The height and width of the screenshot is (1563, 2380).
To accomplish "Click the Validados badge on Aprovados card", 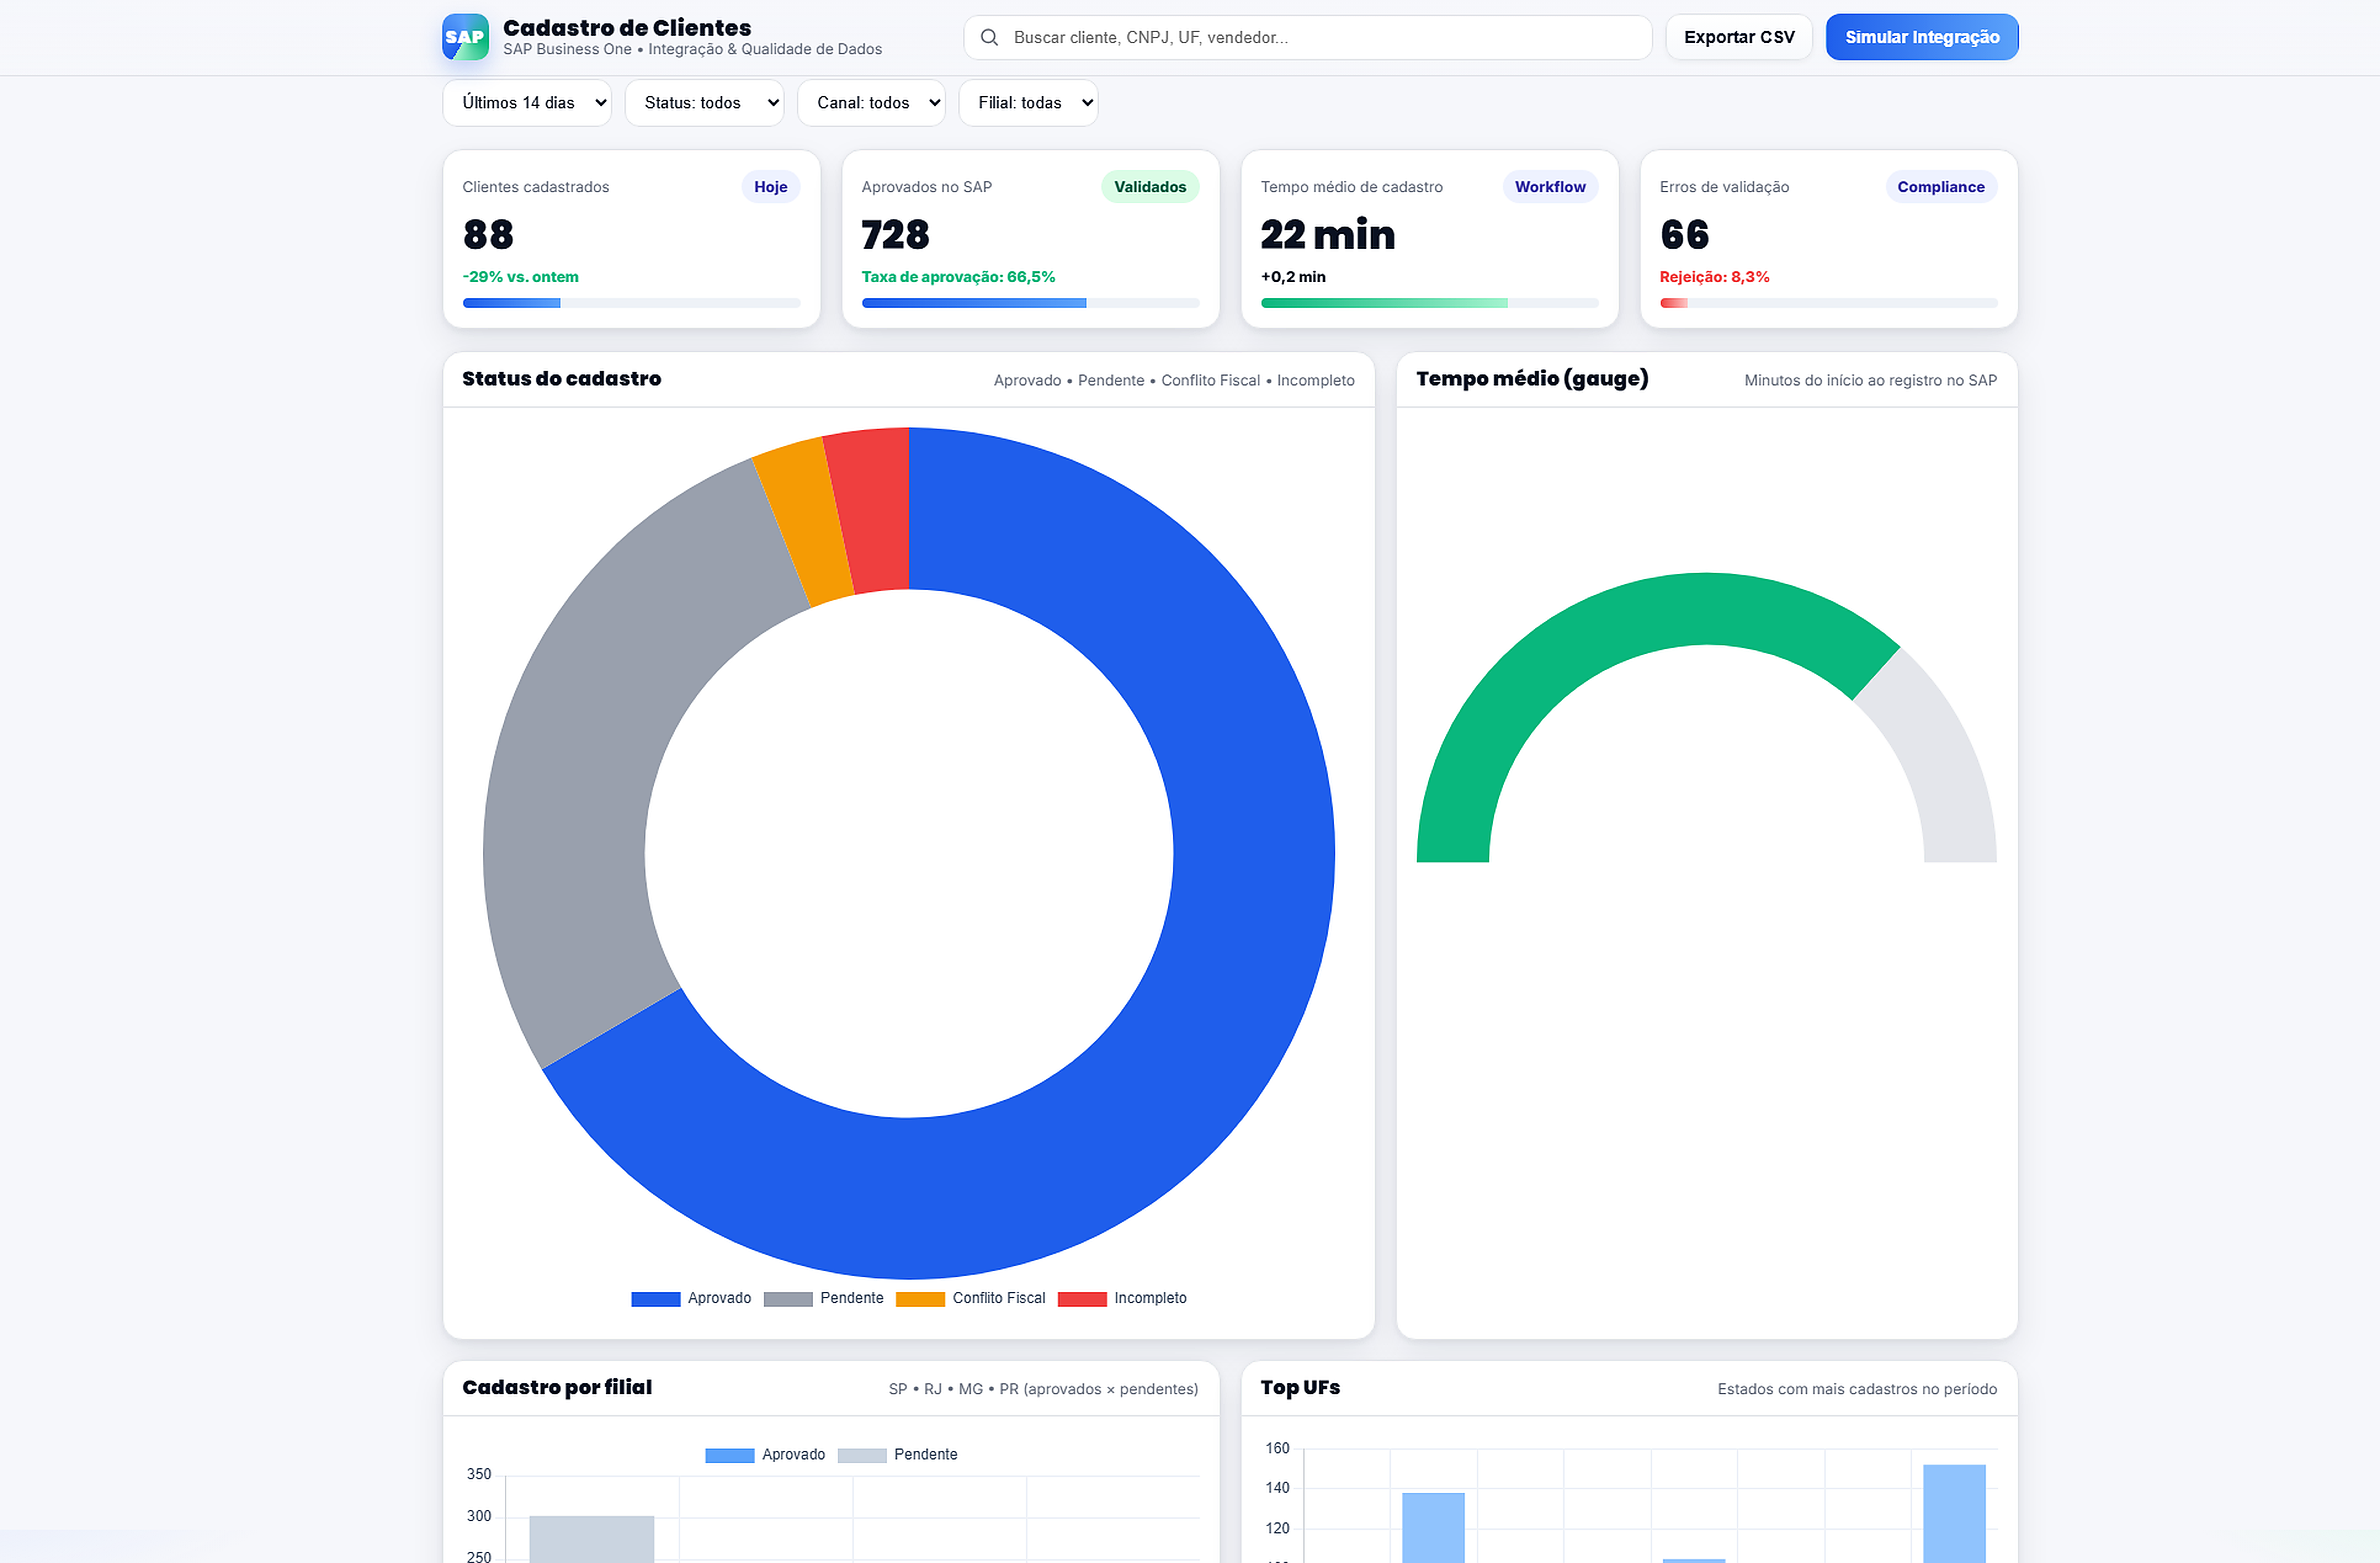I will pos(1149,187).
